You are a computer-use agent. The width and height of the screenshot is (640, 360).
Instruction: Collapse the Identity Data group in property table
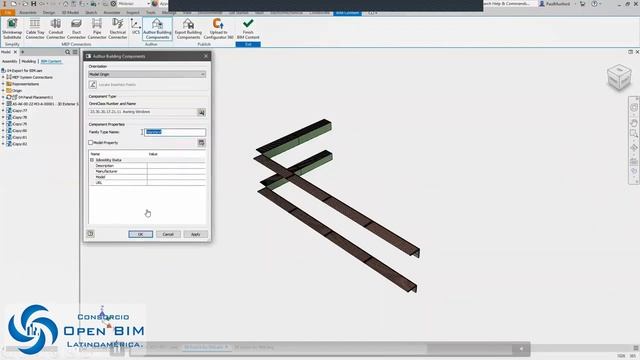coord(92,160)
